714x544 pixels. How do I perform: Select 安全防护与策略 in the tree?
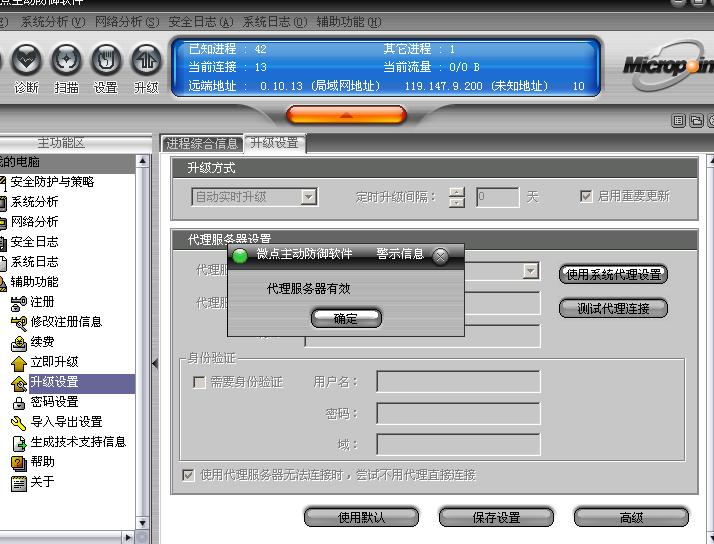point(52,182)
